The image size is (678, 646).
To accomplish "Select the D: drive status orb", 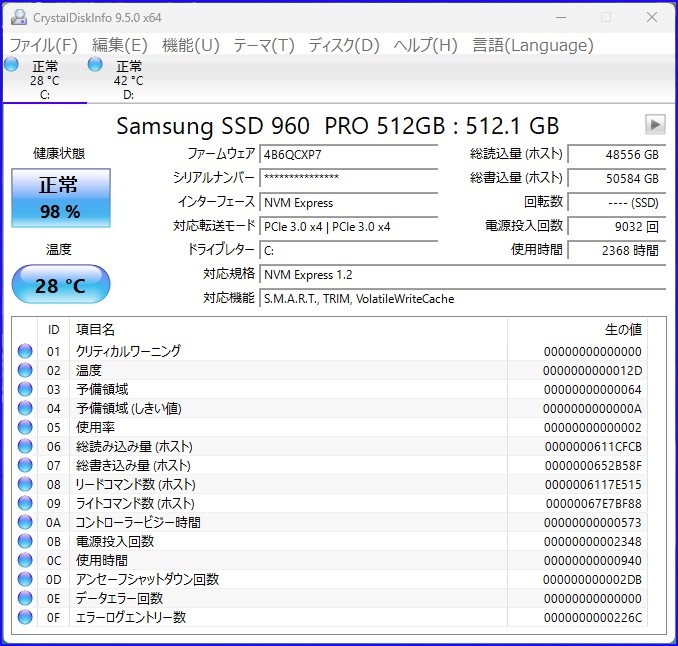I will [95, 65].
